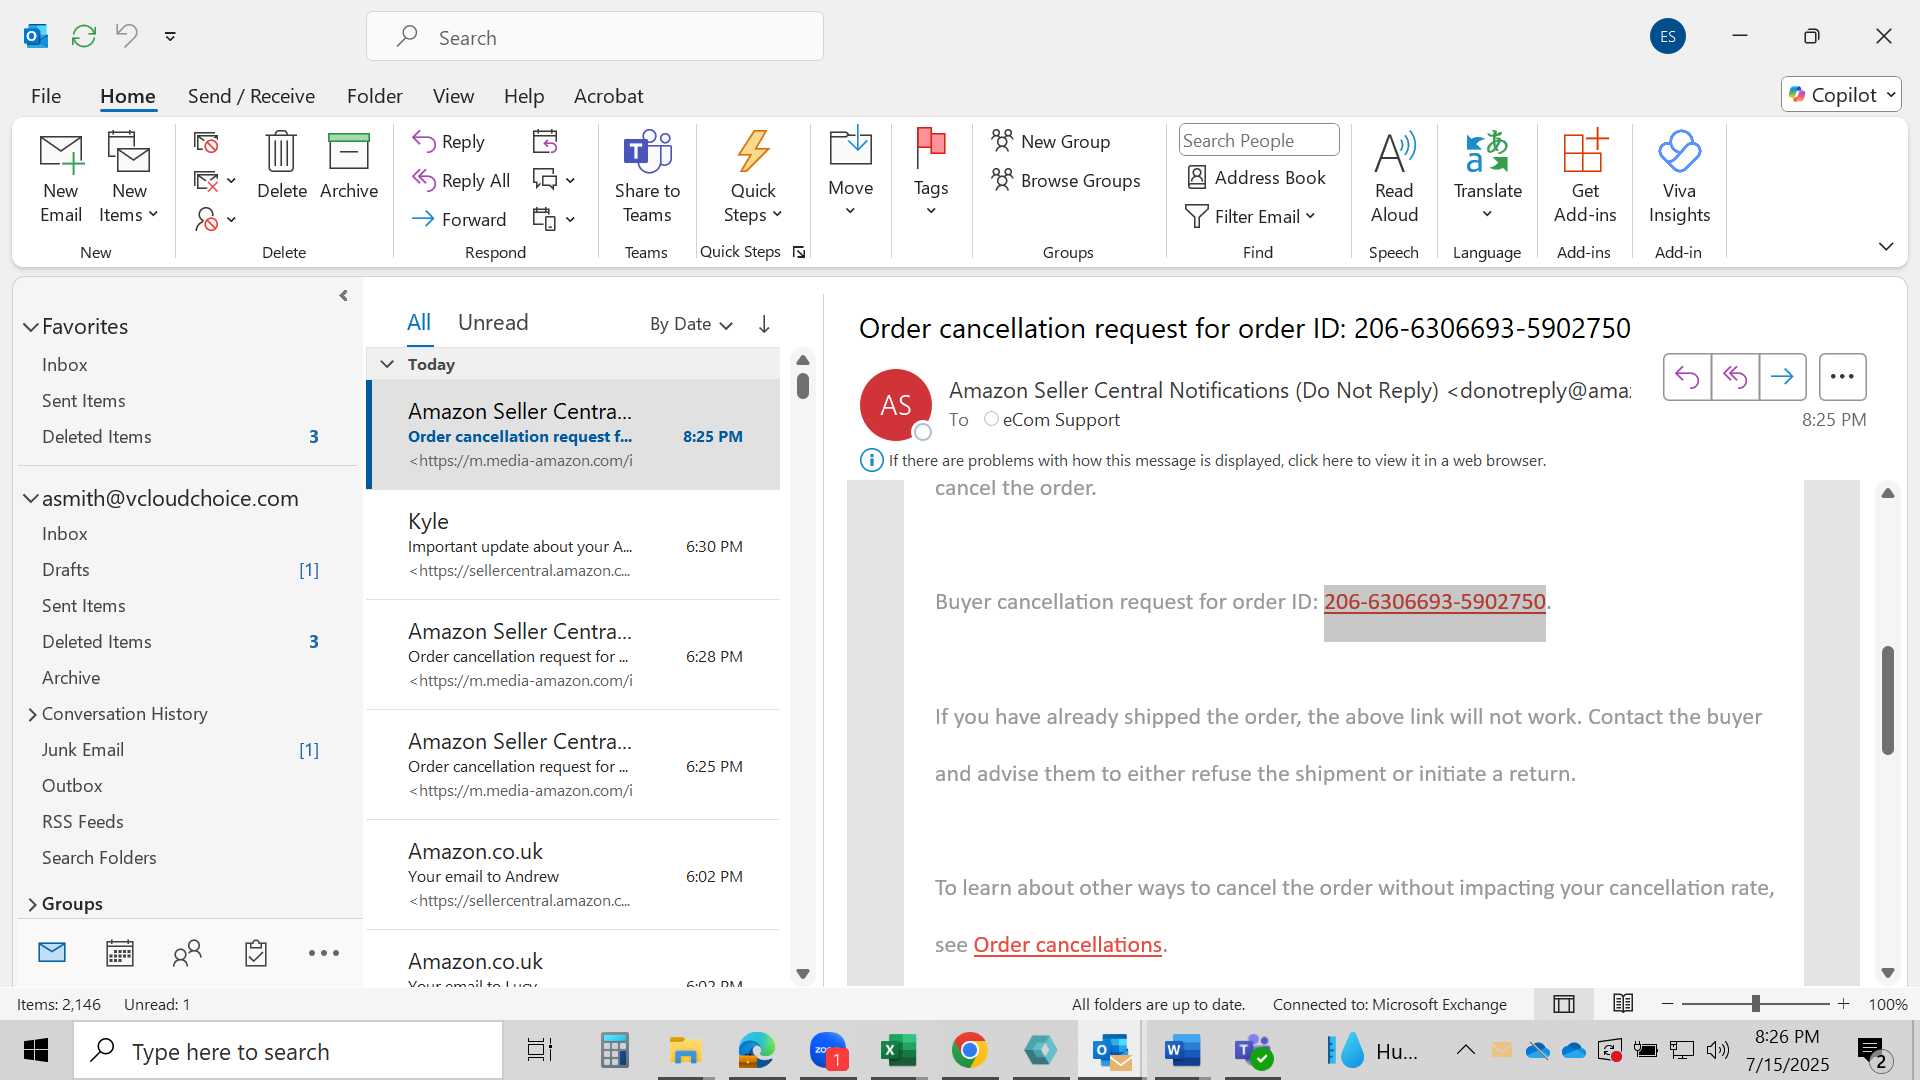1920x1080 pixels.
Task: Forward the message from the ribbon
Action: point(459,219)
